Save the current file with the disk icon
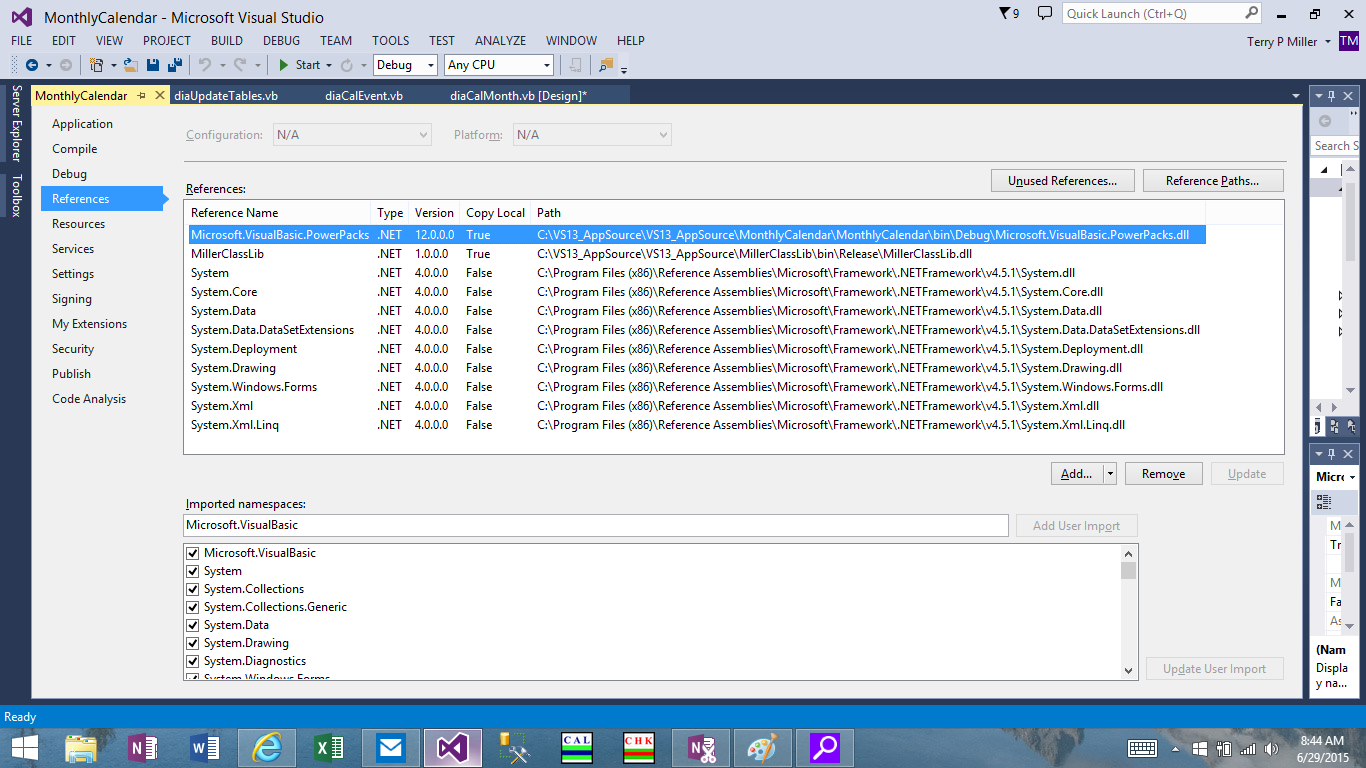 153,65
